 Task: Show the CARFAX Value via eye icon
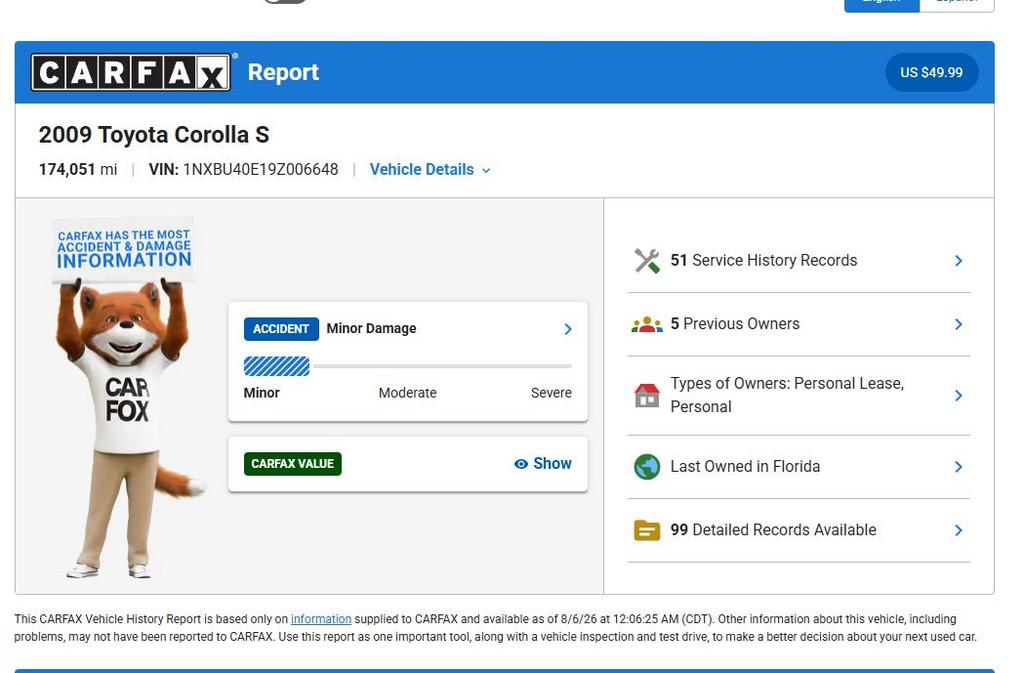520,464
